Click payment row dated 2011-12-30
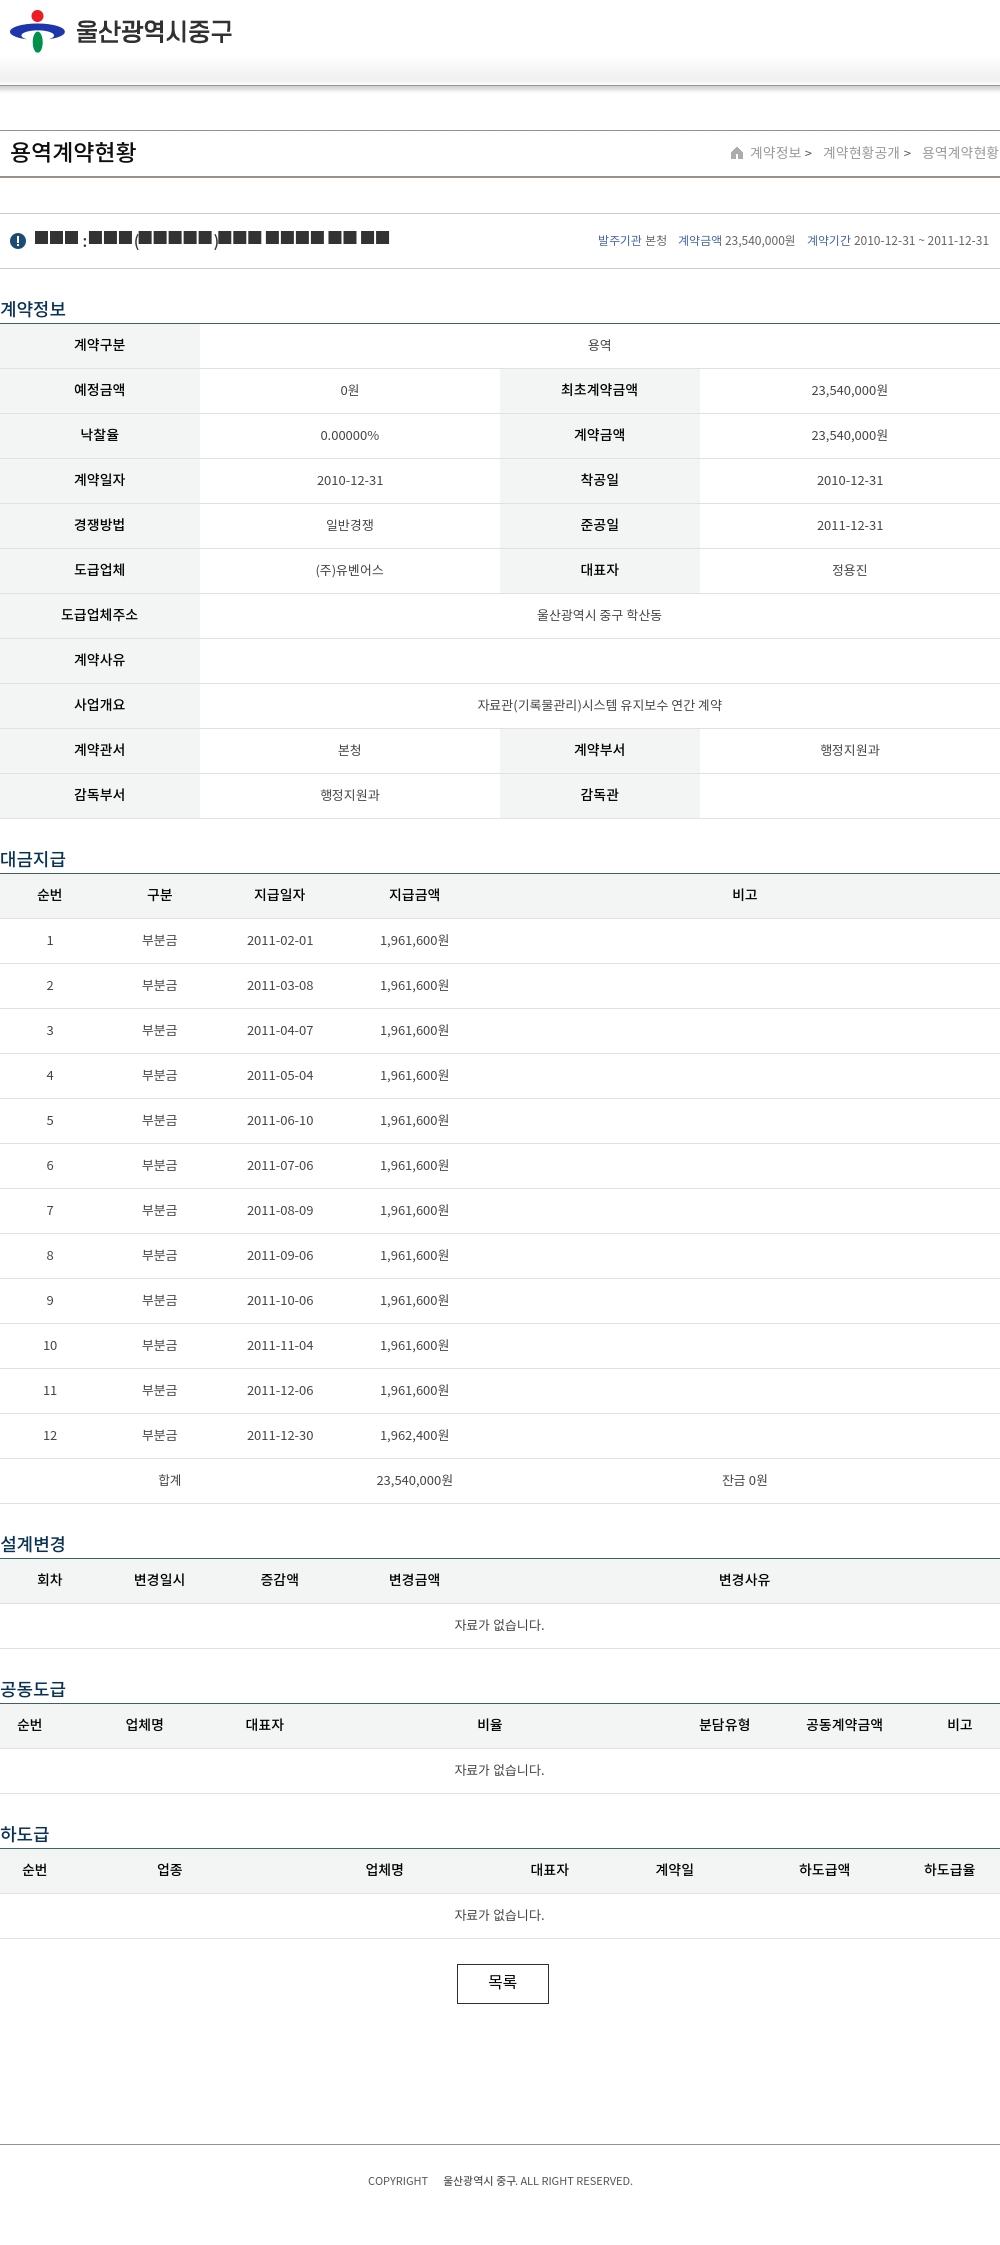Image resolution: width=1000 pixels, height=2245 pixels. point(280,1435)
